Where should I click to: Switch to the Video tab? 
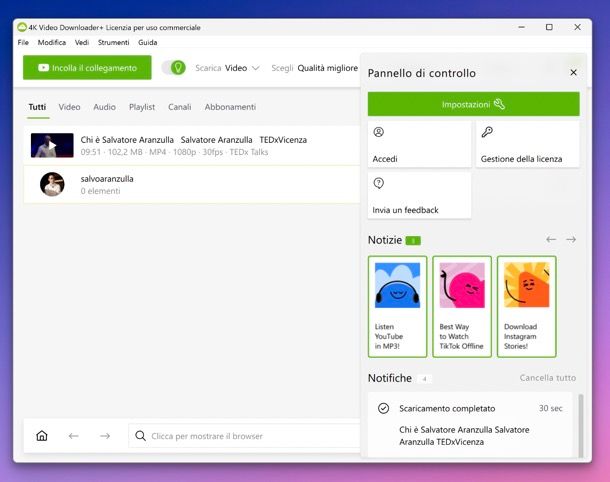pos(69,107)
